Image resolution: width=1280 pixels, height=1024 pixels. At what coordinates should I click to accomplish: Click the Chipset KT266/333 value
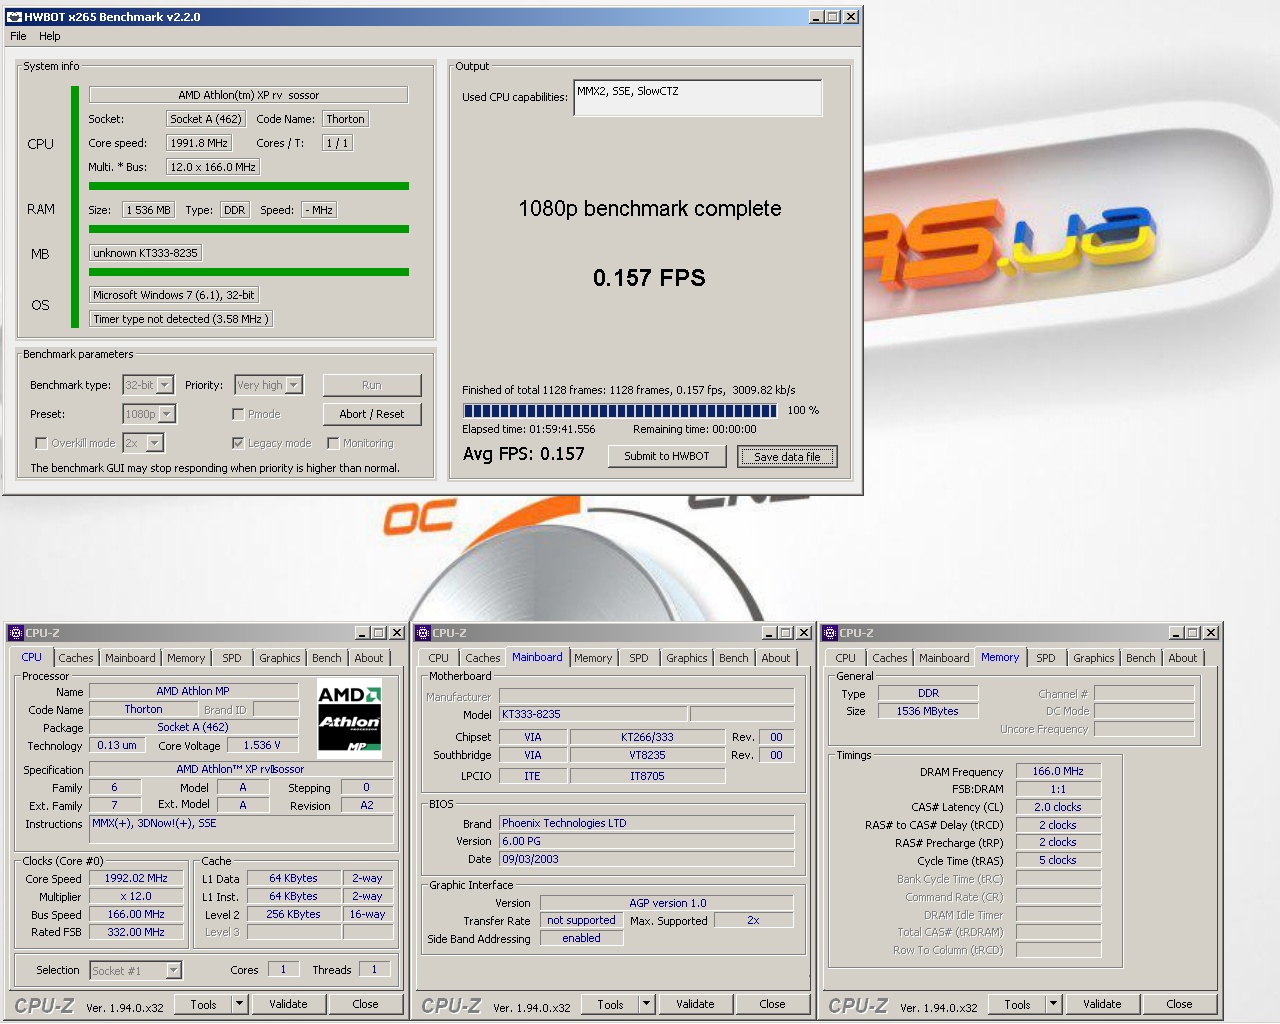647,737
